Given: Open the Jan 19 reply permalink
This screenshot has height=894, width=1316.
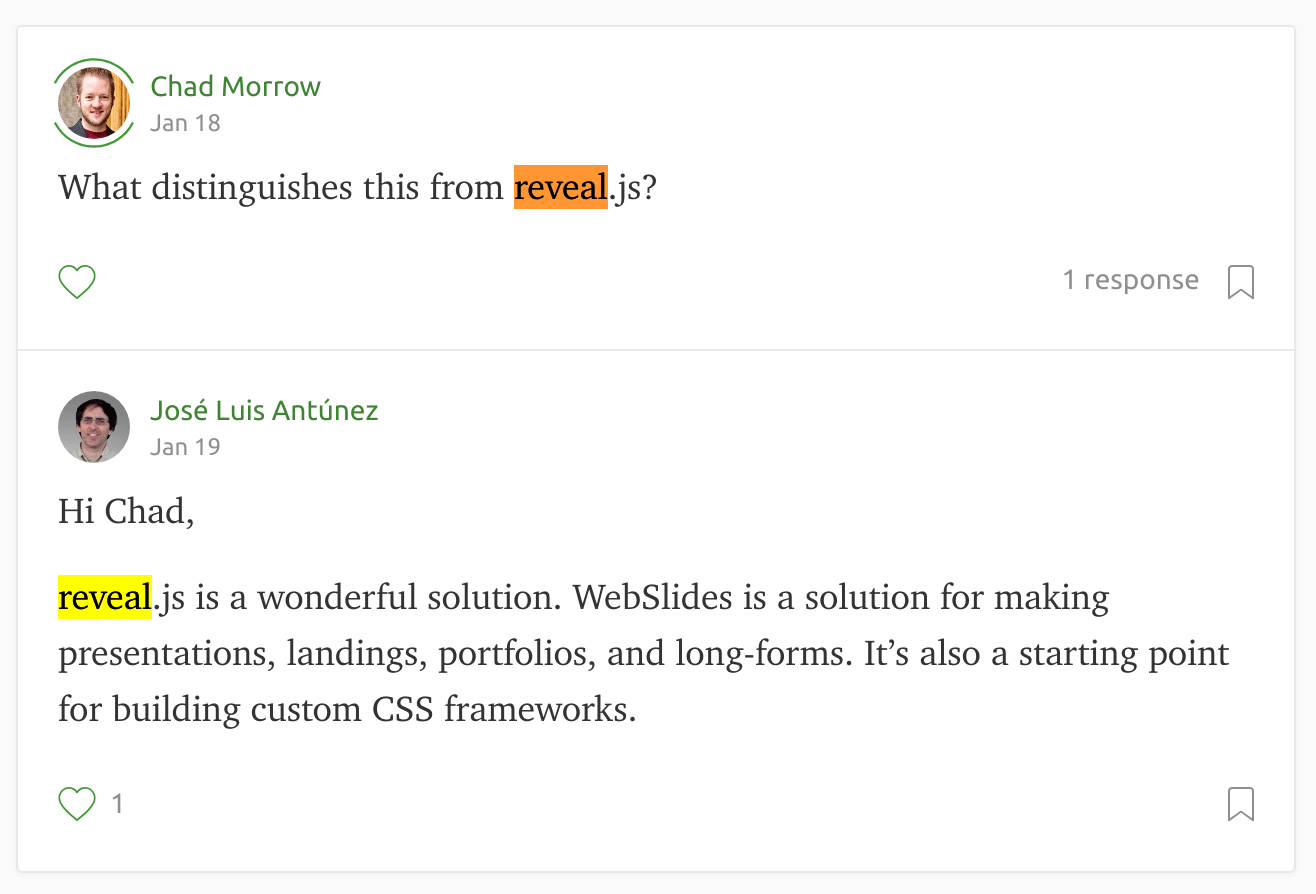Looking at the screenshot, I should click(185, 446).
